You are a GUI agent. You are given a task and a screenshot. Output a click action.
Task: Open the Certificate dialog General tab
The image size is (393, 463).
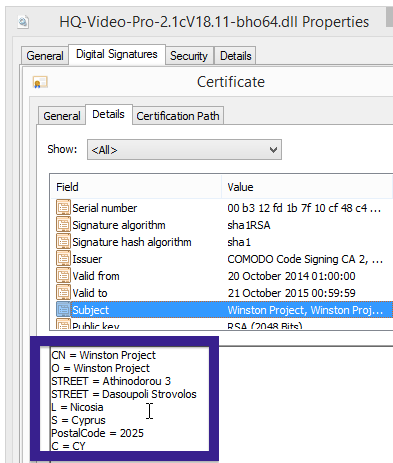(x=62, y=116)
